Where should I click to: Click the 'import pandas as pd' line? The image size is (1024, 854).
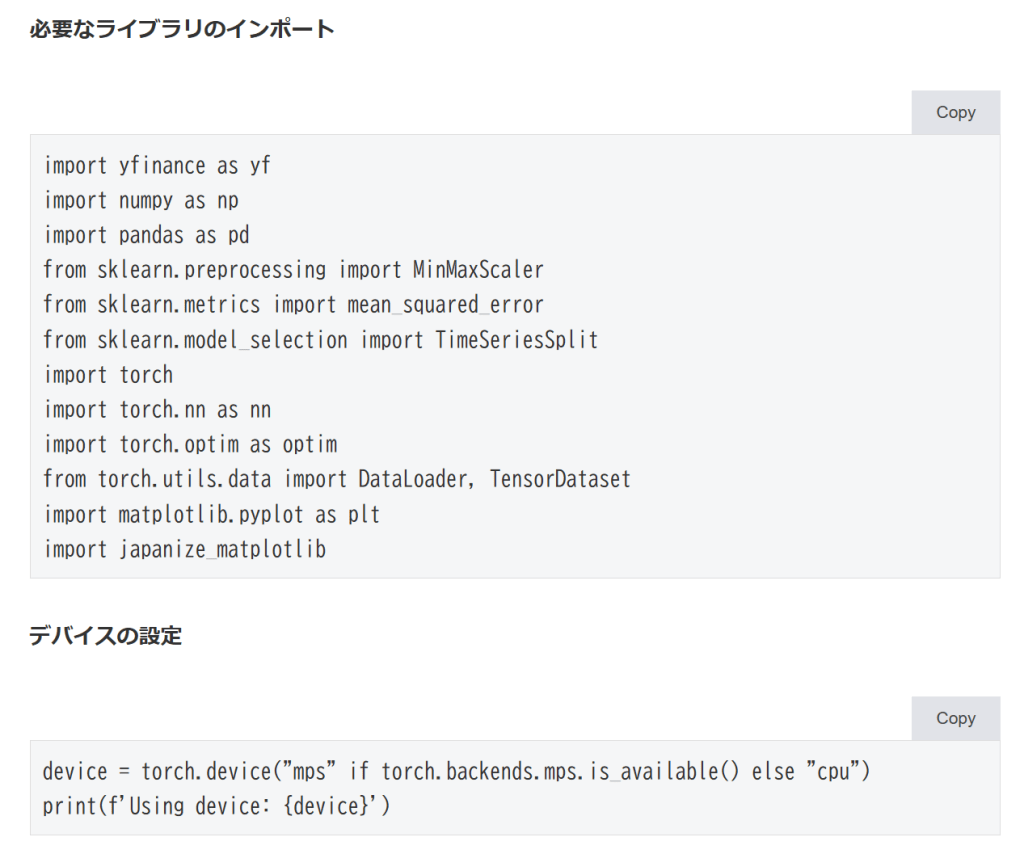coord(146,236)
